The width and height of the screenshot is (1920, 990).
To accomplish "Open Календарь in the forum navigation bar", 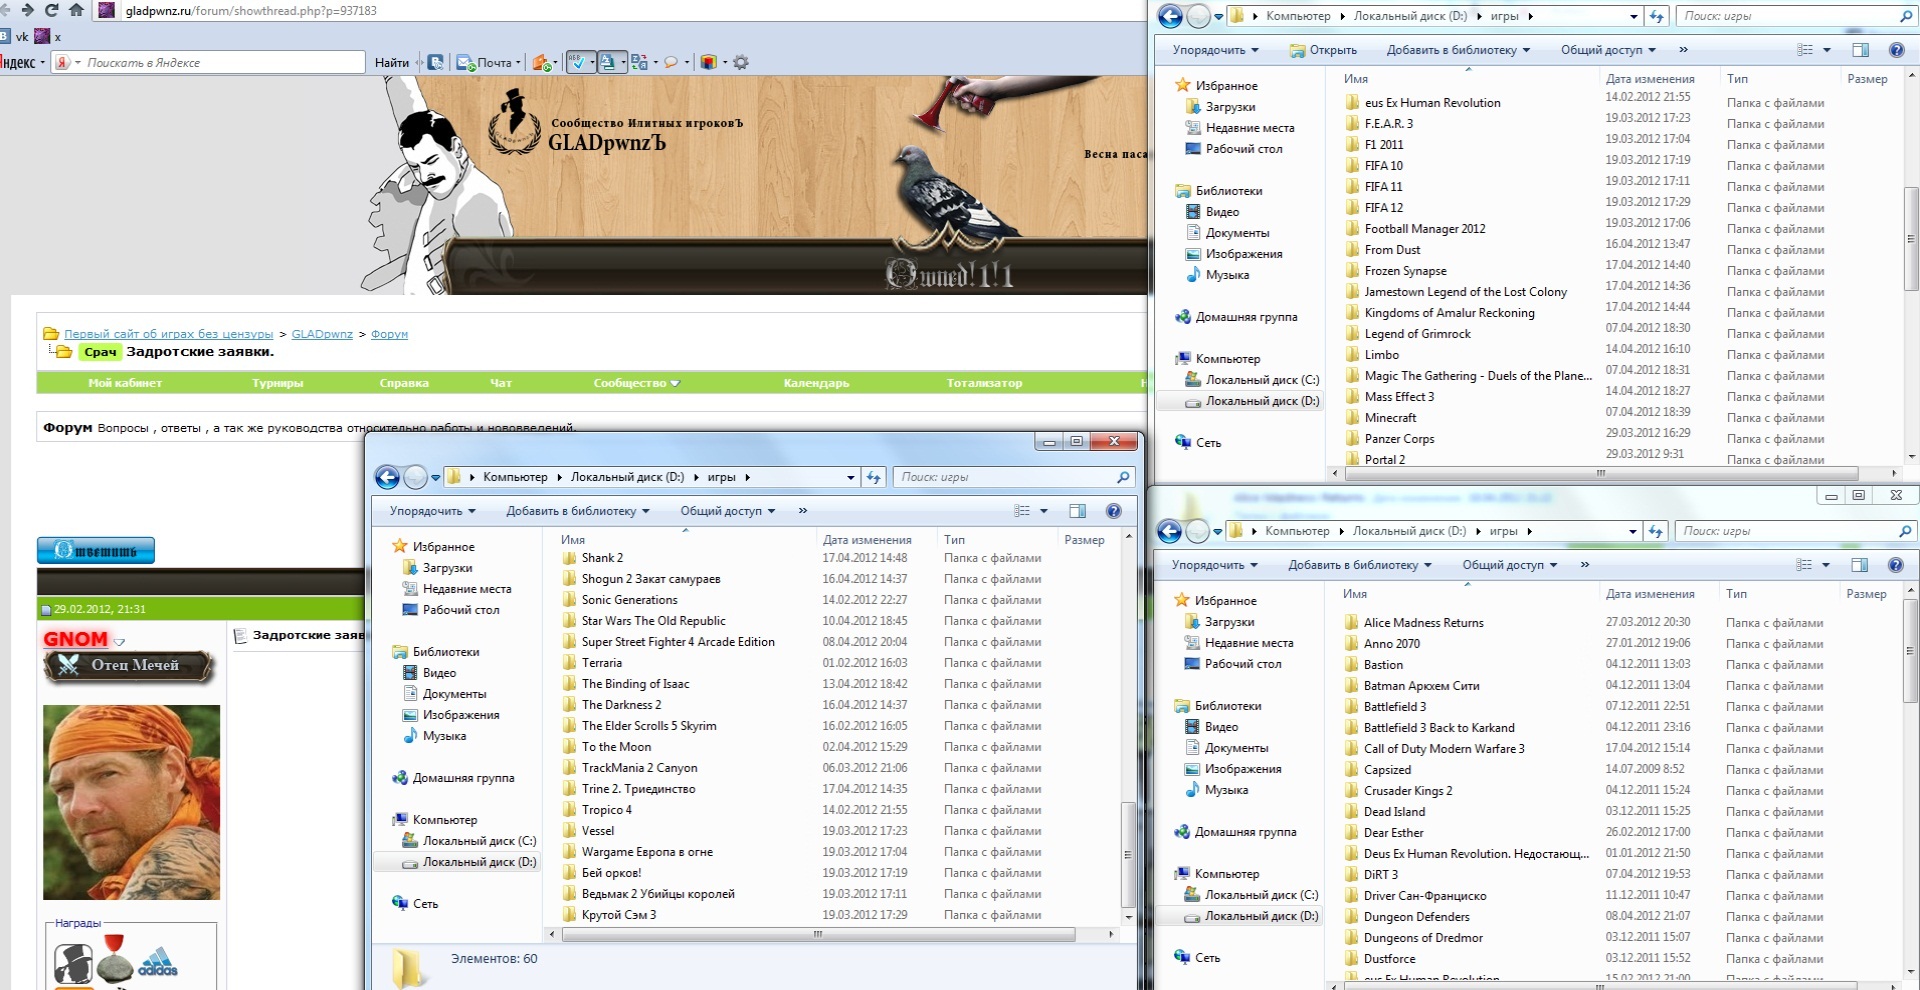I will (x=816, y=383).
